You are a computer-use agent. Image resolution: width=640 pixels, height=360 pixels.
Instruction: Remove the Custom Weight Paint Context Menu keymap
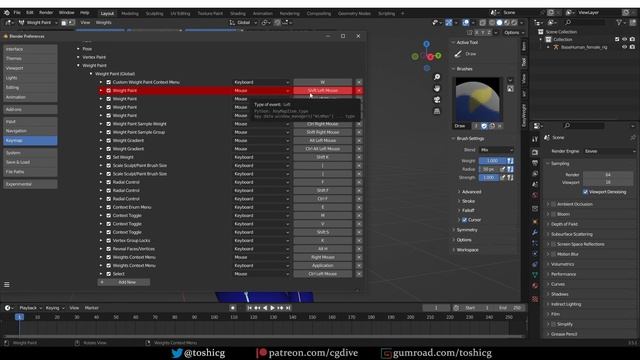tap(359, 82)
